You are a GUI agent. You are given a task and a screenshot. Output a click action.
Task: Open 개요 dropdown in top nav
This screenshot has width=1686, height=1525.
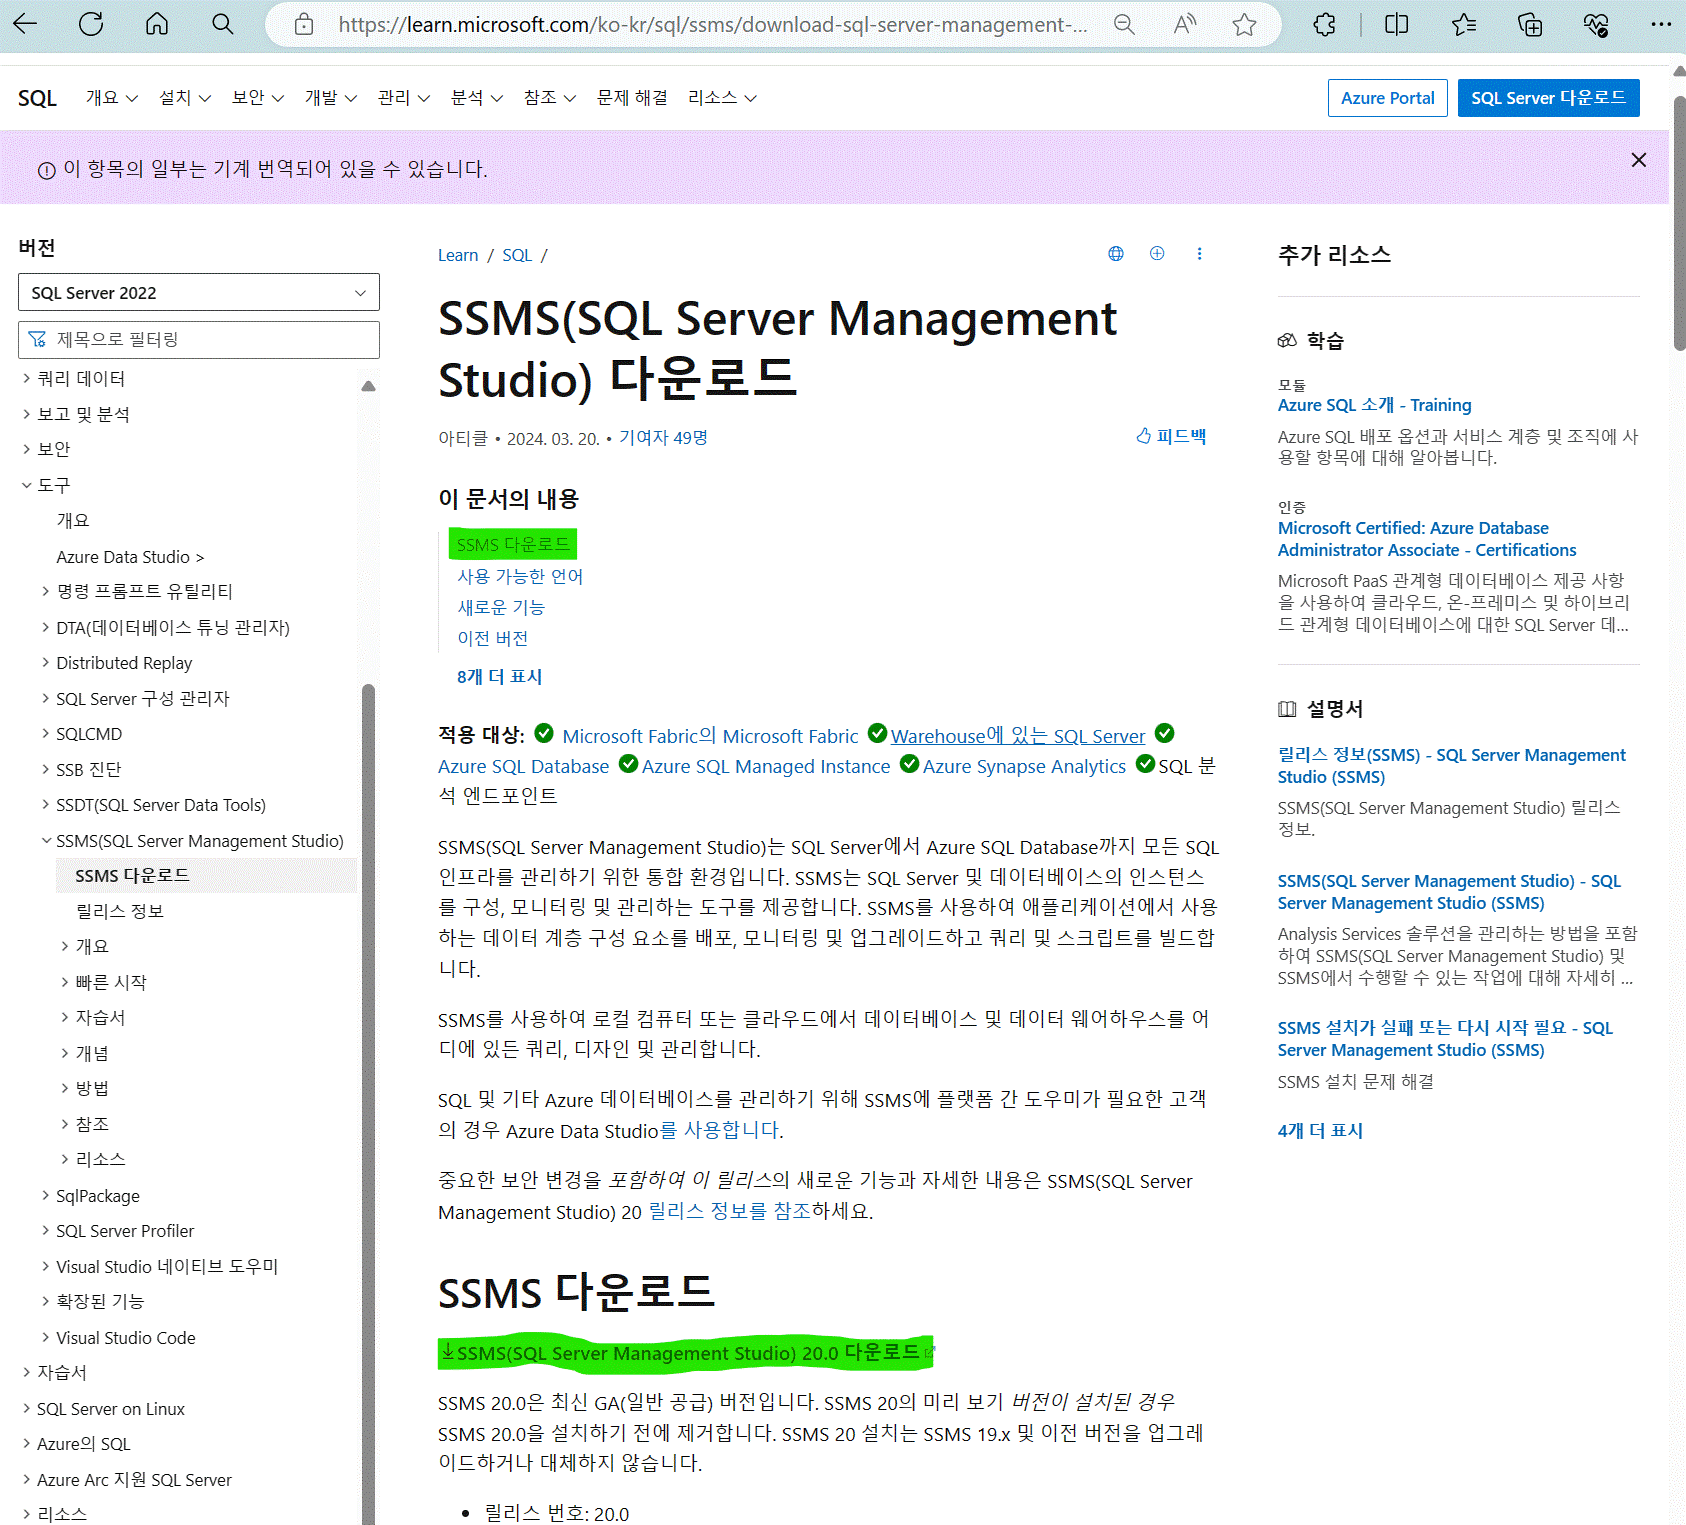click(x=111, y=98)
